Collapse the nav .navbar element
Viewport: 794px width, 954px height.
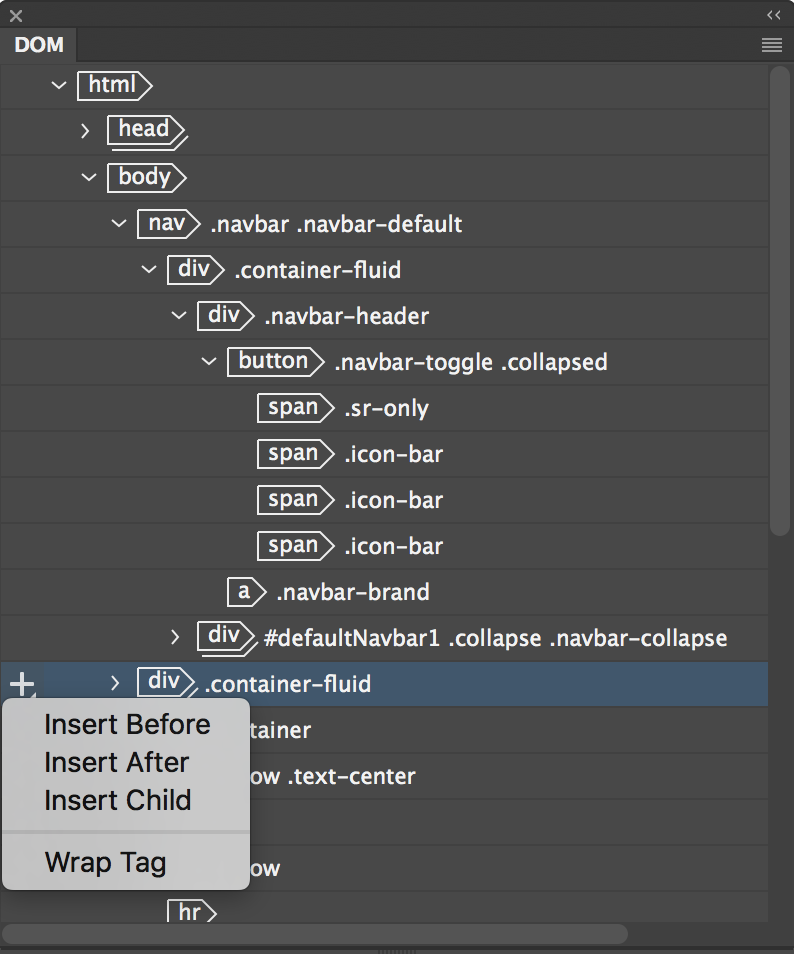click(119, 224)
